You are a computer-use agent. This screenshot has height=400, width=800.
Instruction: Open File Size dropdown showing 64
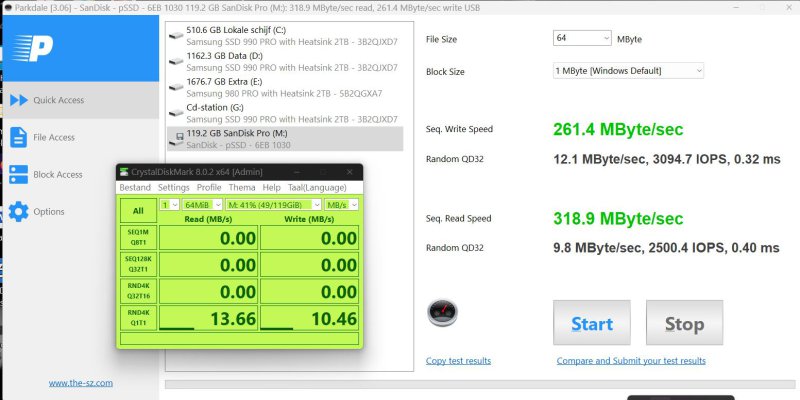[582, 38]
